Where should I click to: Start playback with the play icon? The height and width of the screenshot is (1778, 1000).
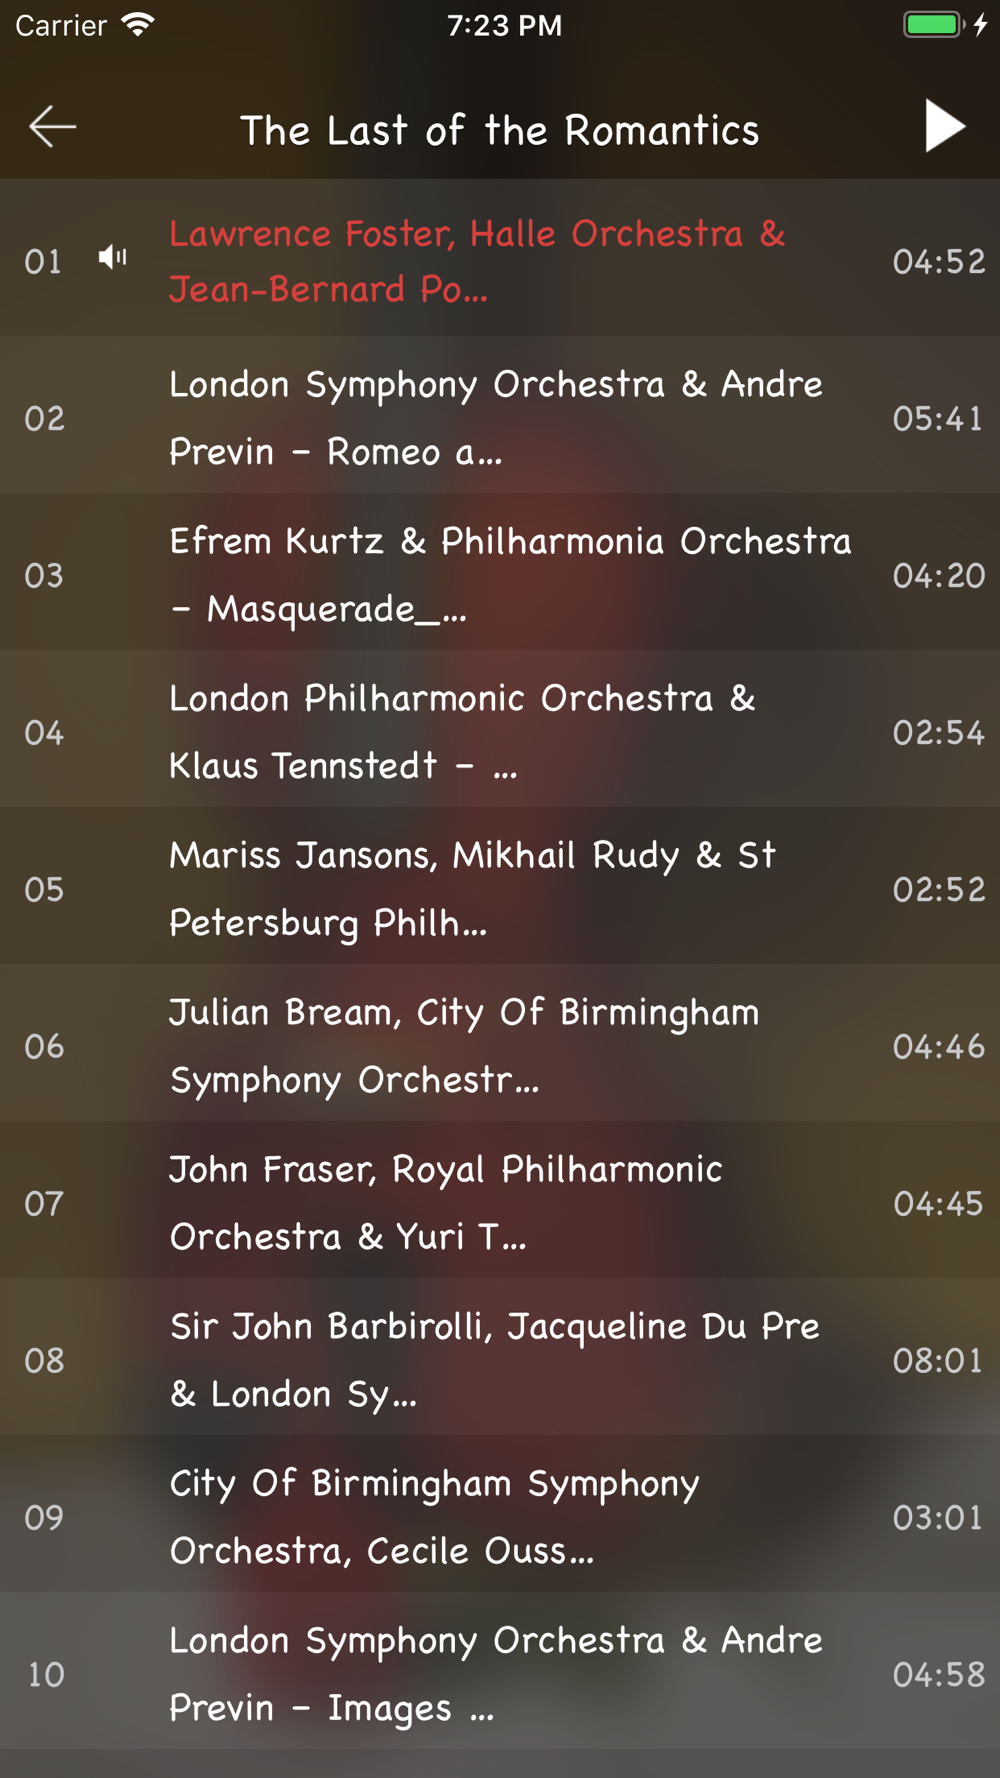point(944,126)
